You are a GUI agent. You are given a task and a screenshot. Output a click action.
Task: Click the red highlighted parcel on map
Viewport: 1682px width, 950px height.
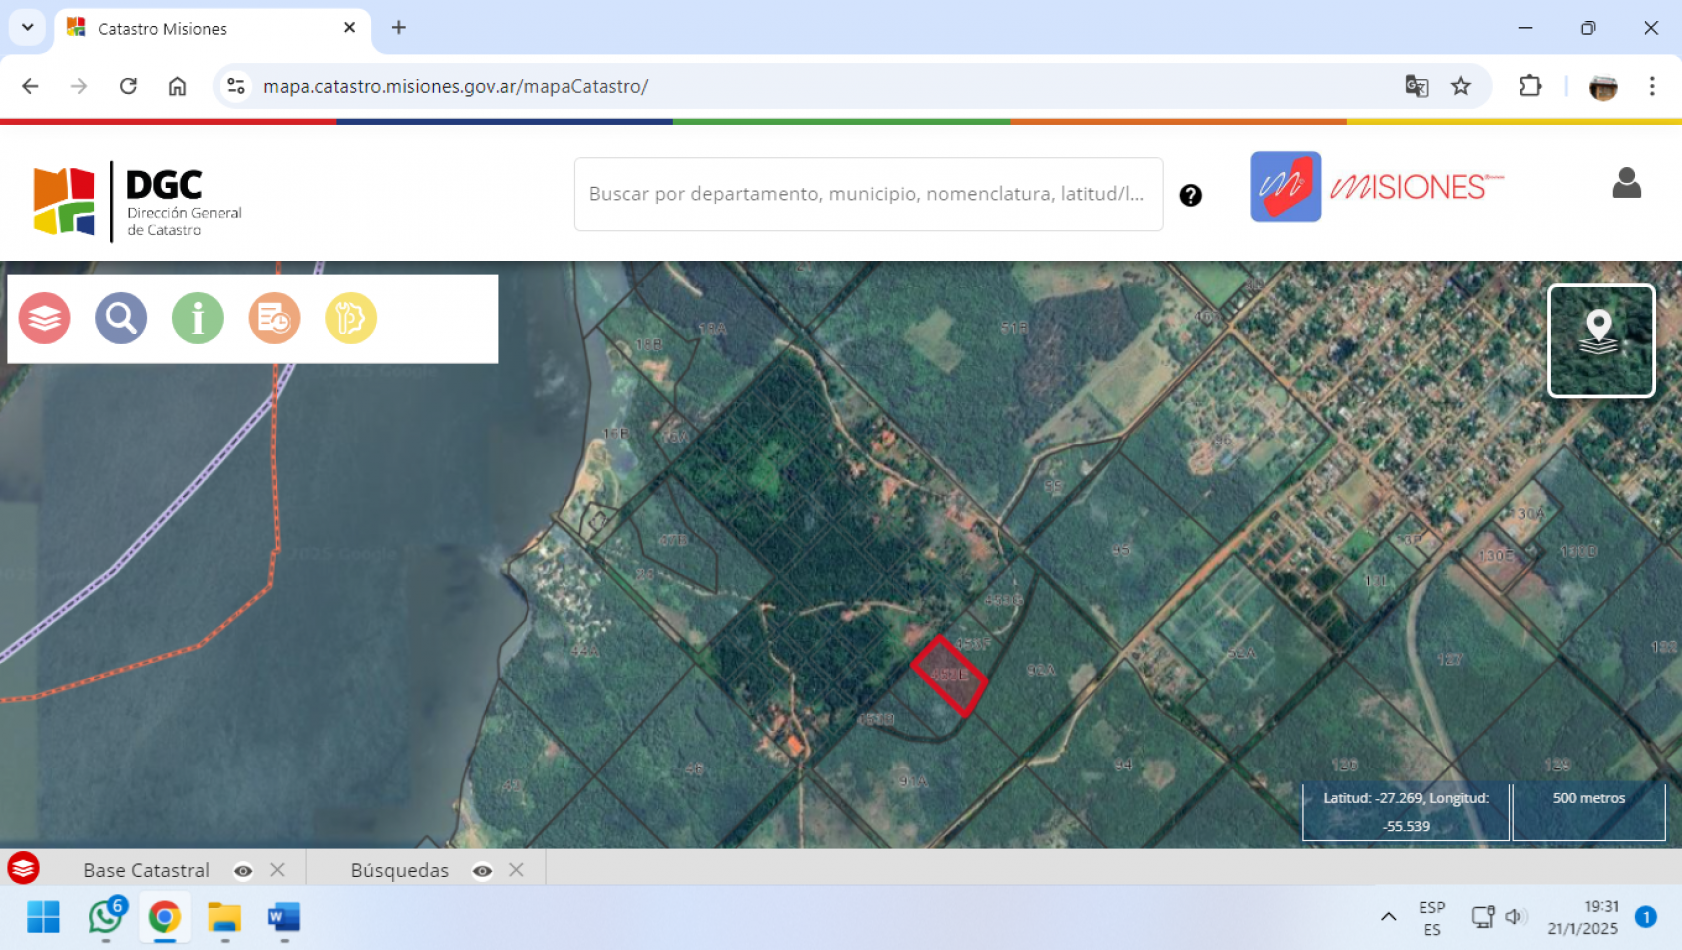click(x=949, y=676)
